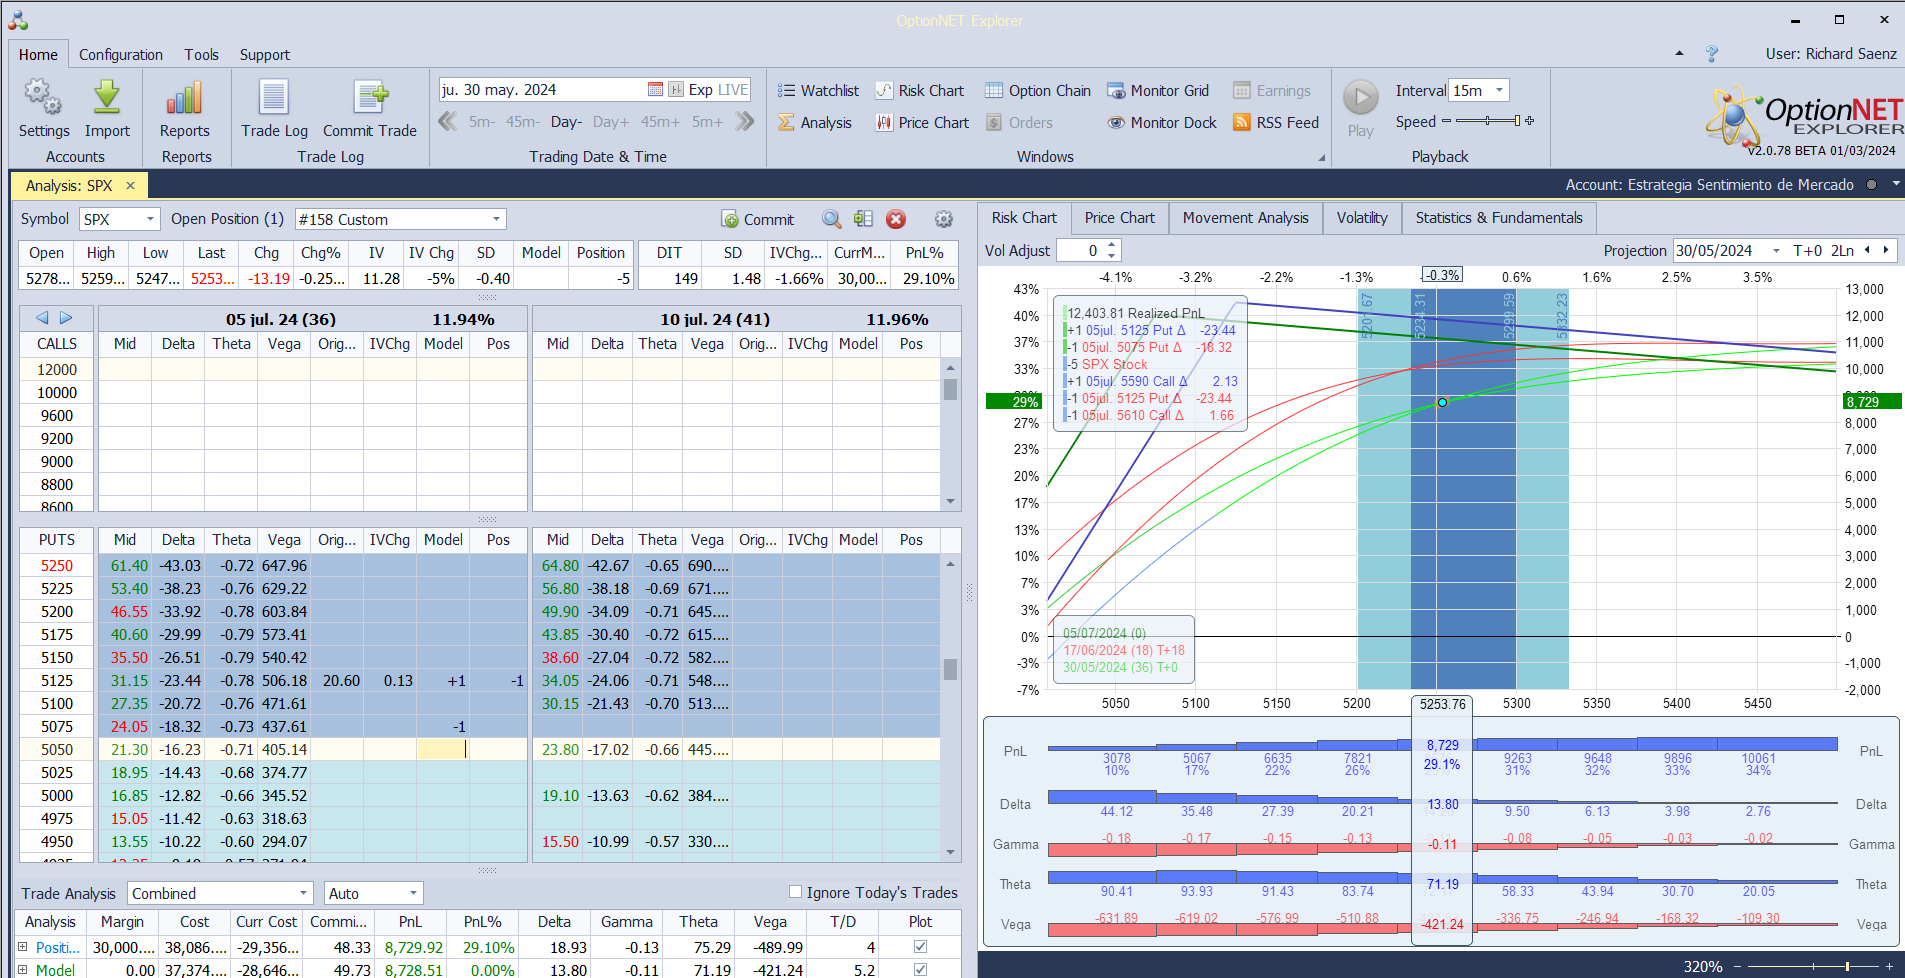The height and width of the screenshot is (978, 1905).
Task: Click the Commit button in analysis toolbar
Action: point(757,219)
